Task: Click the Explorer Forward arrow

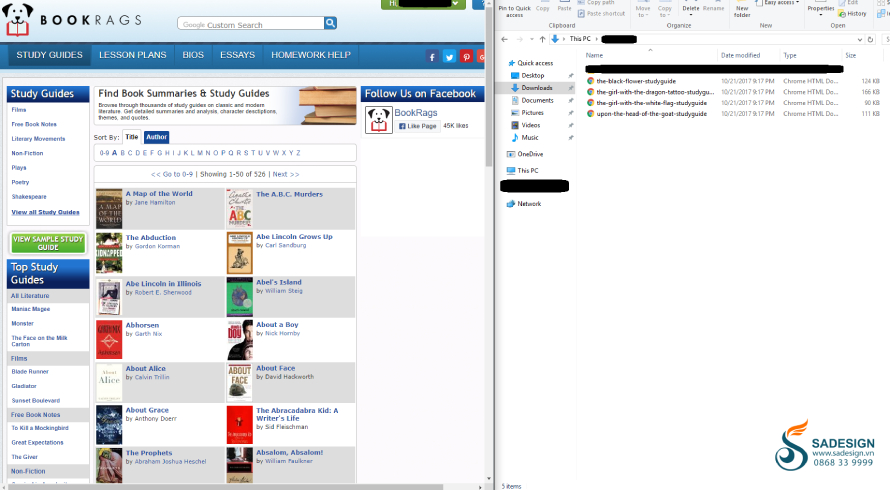Action: (x=519, y=39)
